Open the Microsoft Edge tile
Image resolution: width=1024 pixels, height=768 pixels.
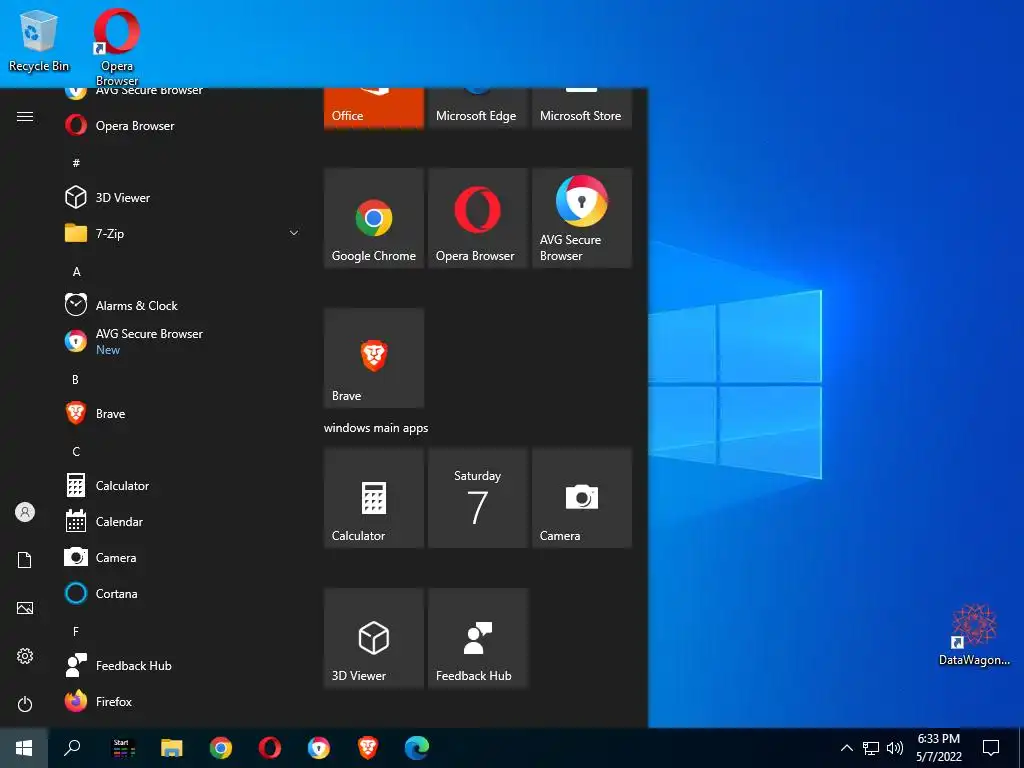coord(477,108)
